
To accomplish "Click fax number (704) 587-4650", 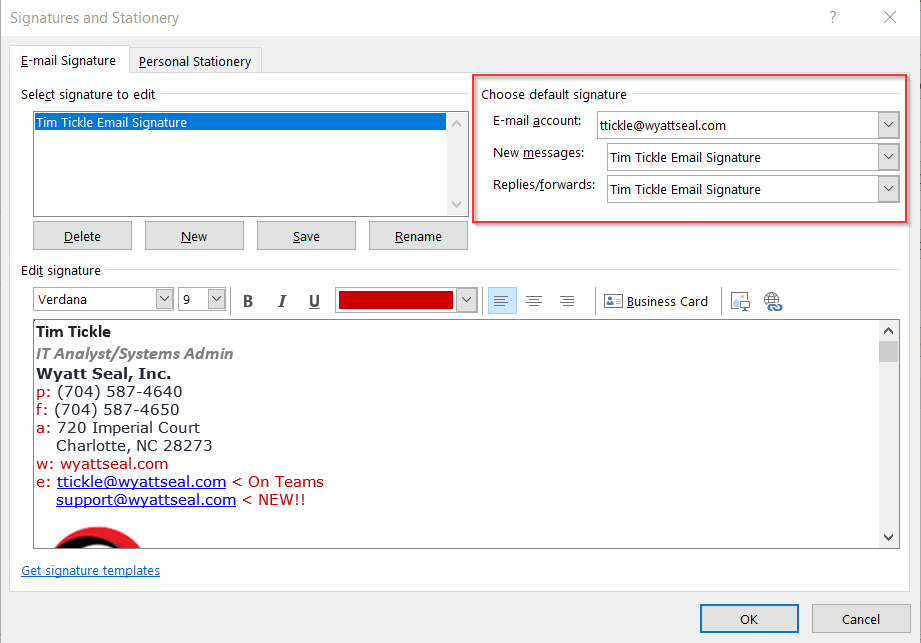I will click(117, 409).
